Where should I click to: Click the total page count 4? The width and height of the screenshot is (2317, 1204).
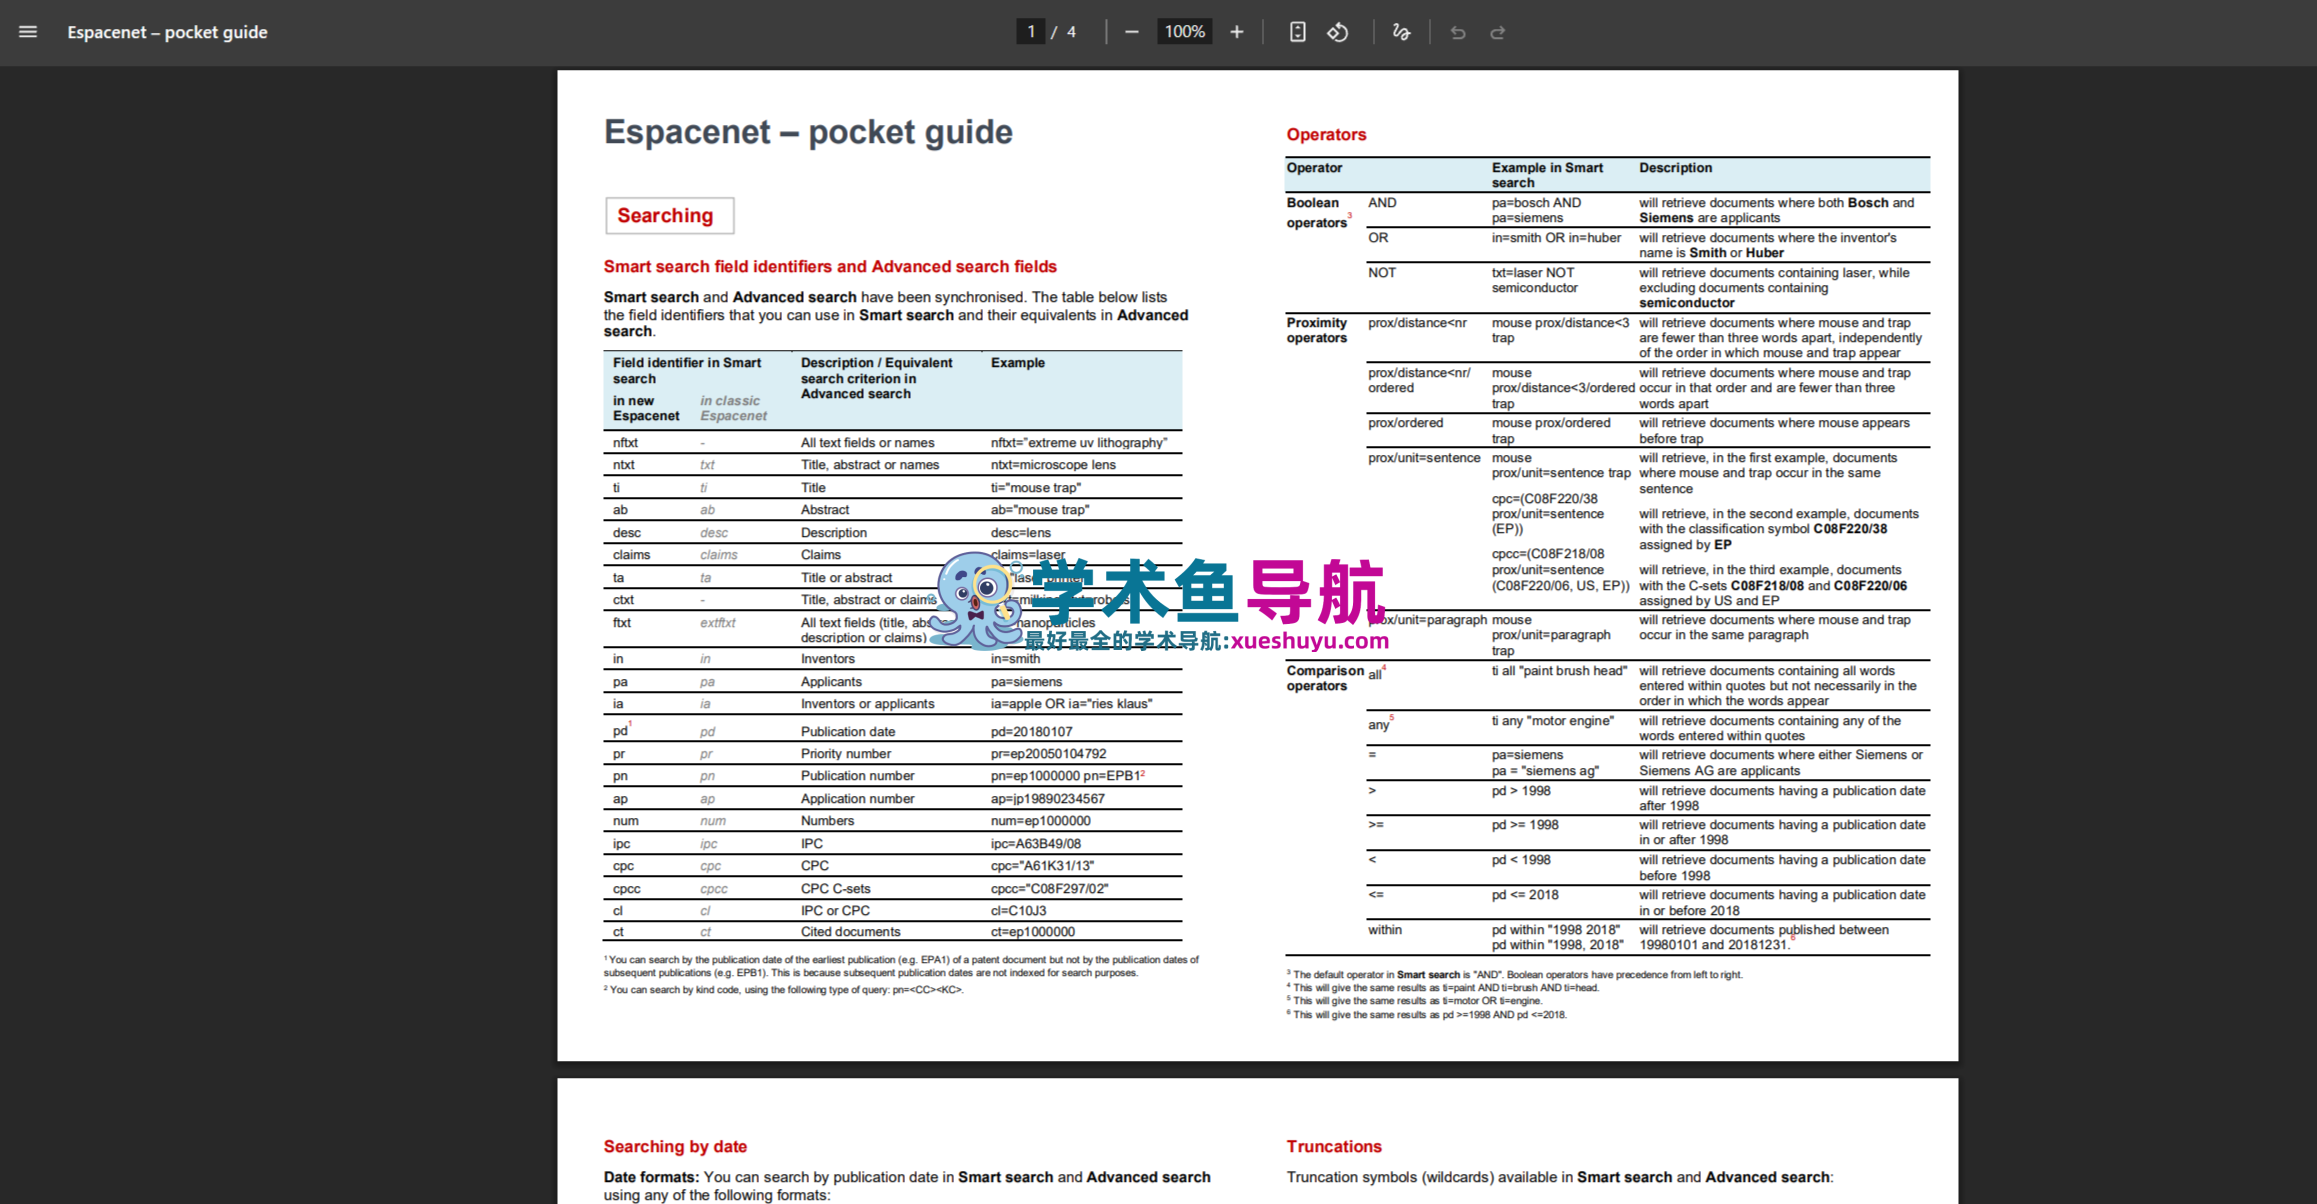click(x=1071, y=32)
